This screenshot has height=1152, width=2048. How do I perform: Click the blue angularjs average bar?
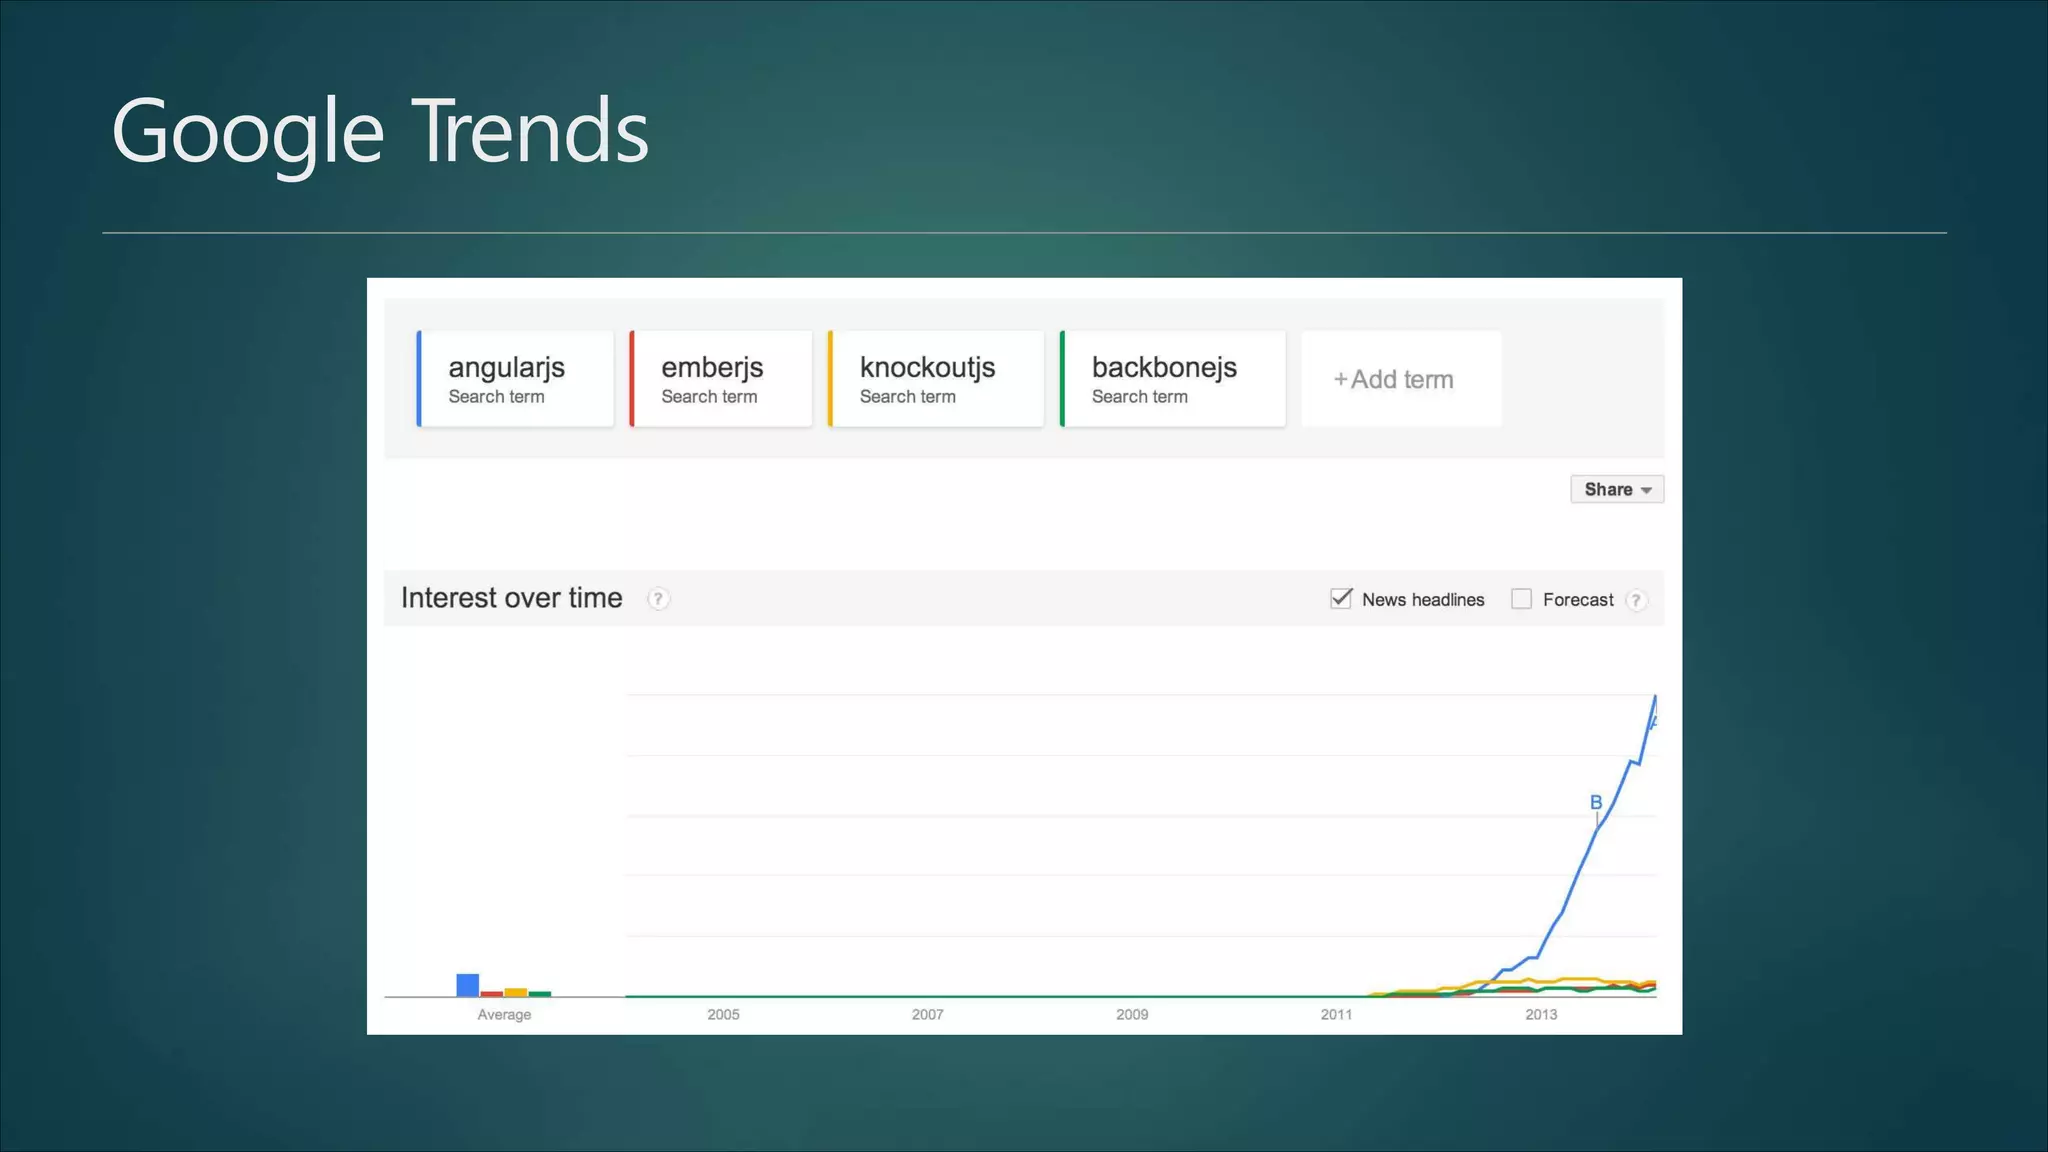467,985
